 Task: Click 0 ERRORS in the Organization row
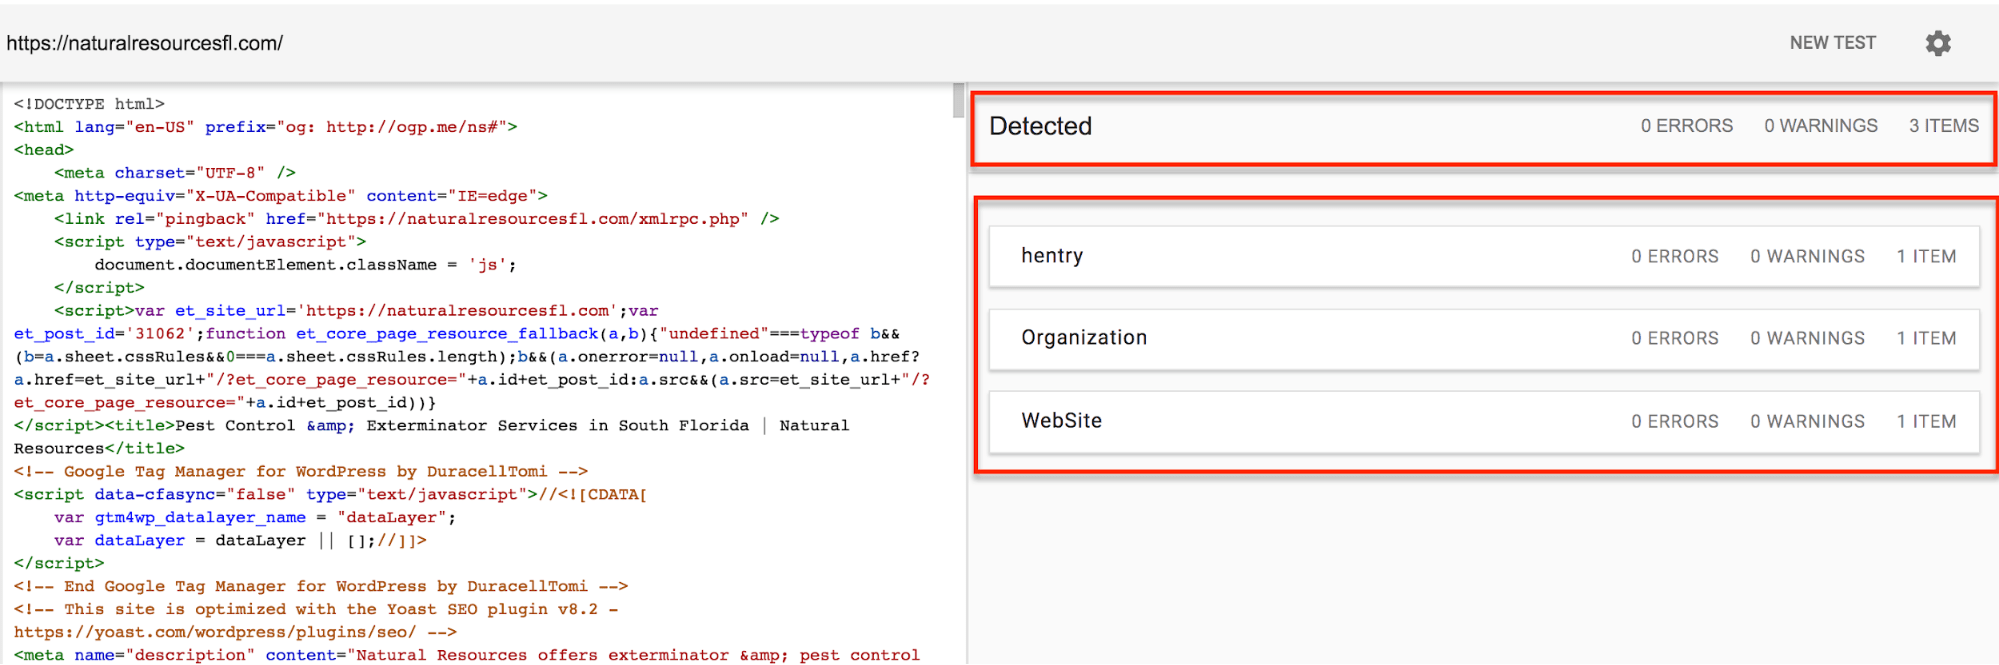coord(1675,339)
